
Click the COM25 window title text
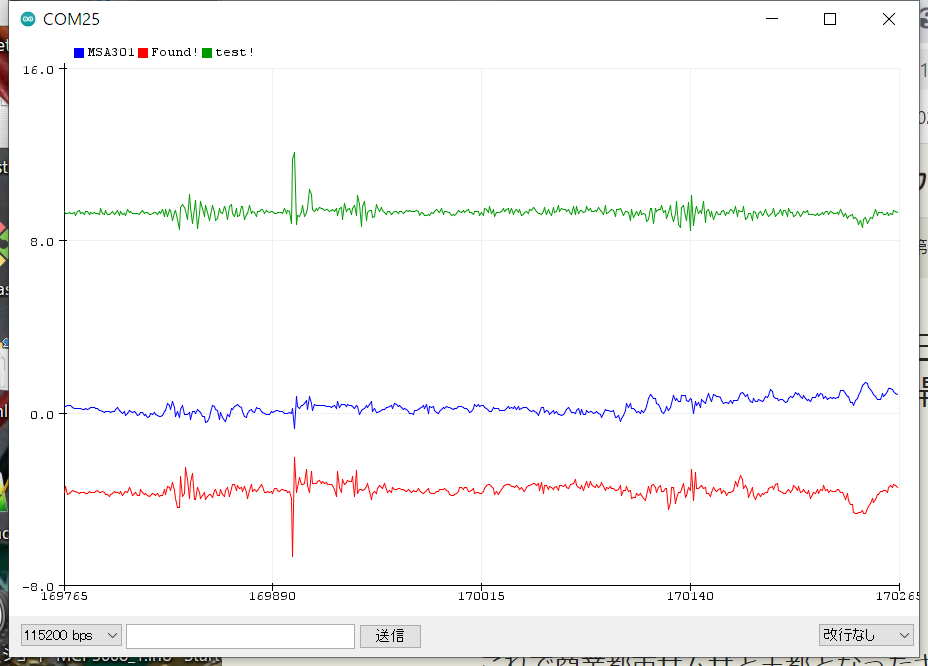tap(71, 19)
